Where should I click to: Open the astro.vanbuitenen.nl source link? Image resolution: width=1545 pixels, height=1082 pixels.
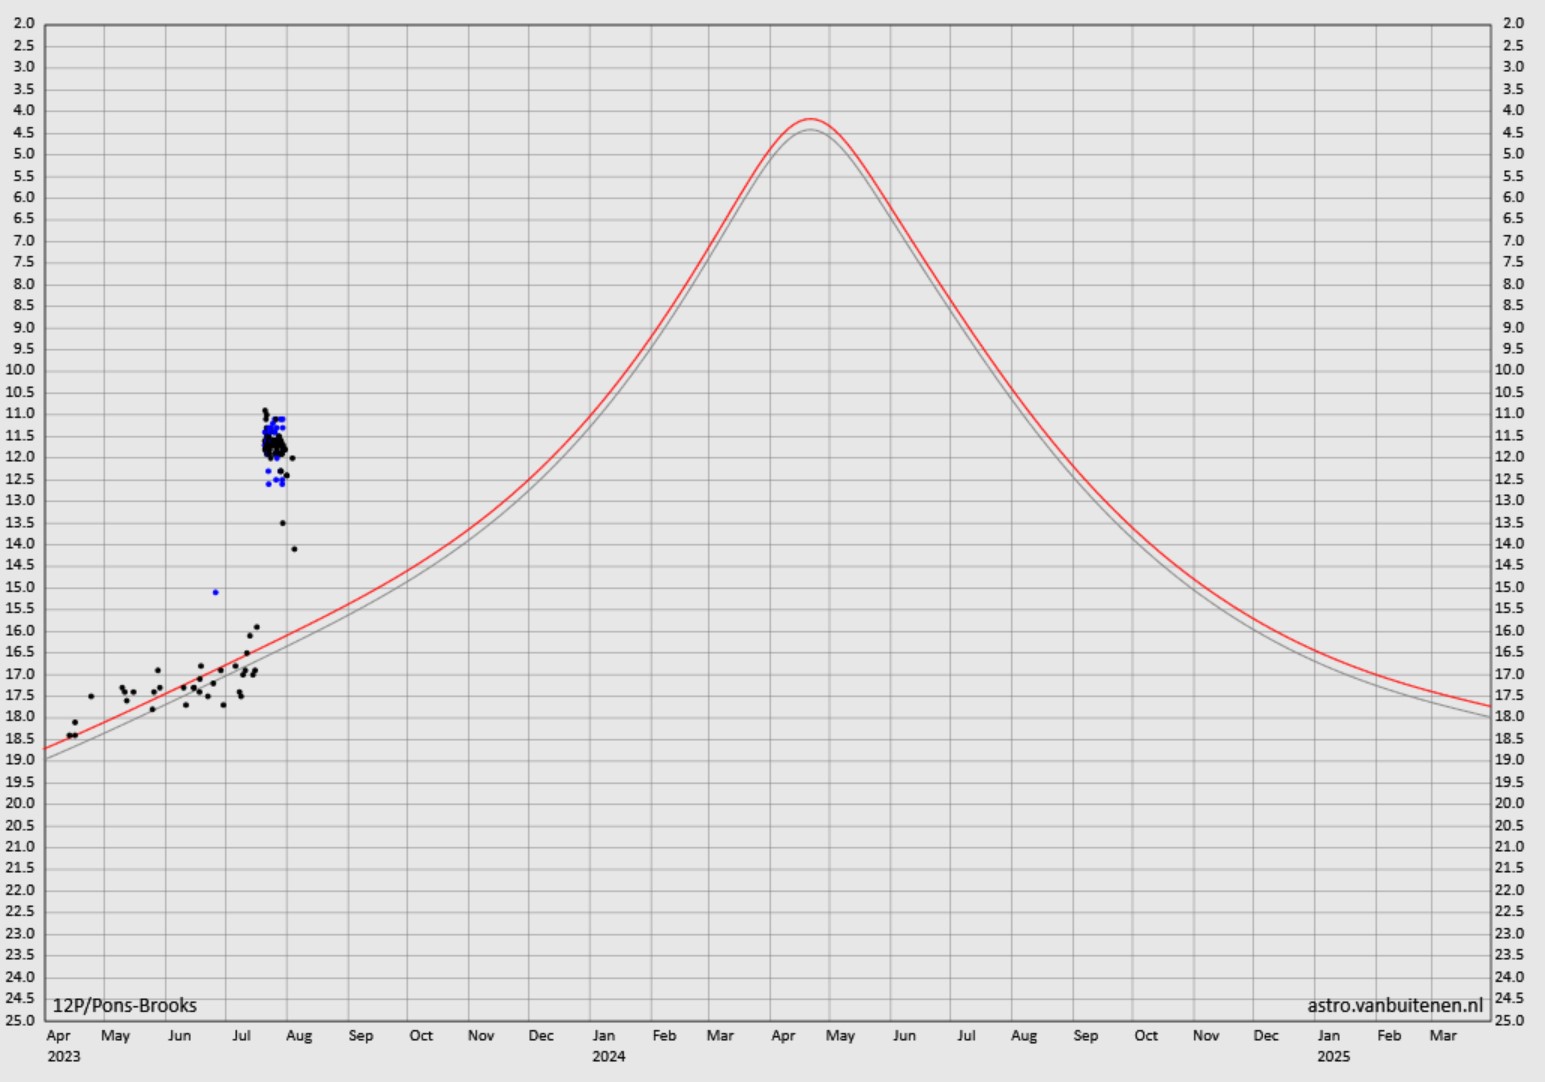tap(1395, 1006)
